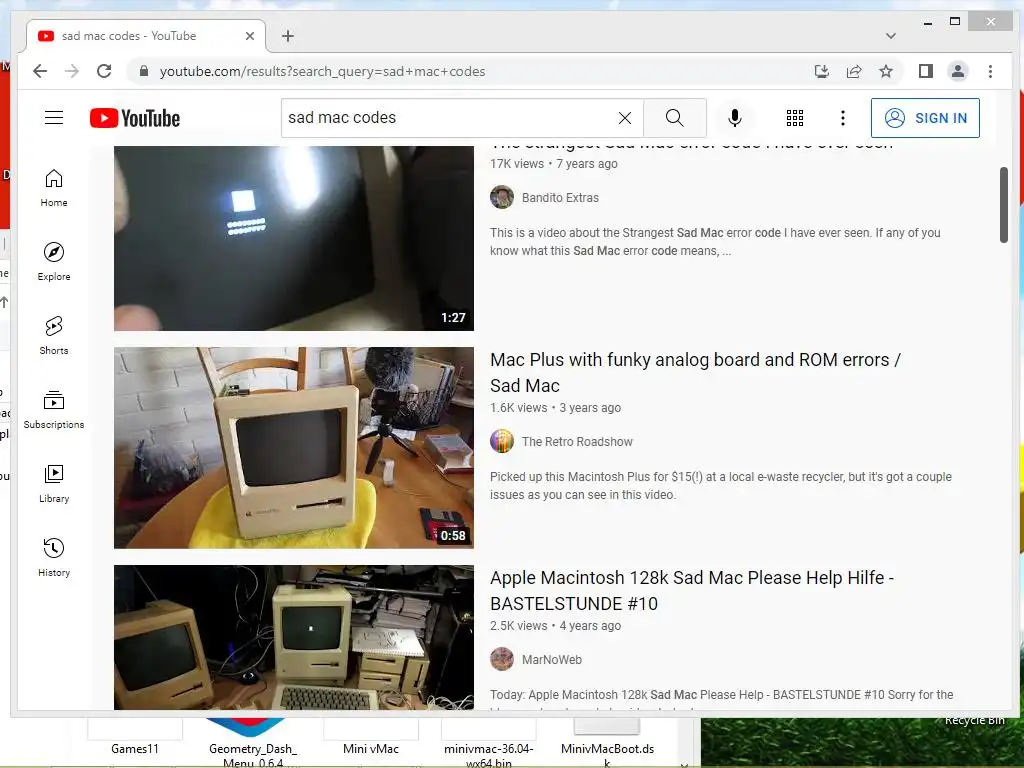Open the YouTube hamburger guide menu
The image size is (1024, 768).
[54, 118]
